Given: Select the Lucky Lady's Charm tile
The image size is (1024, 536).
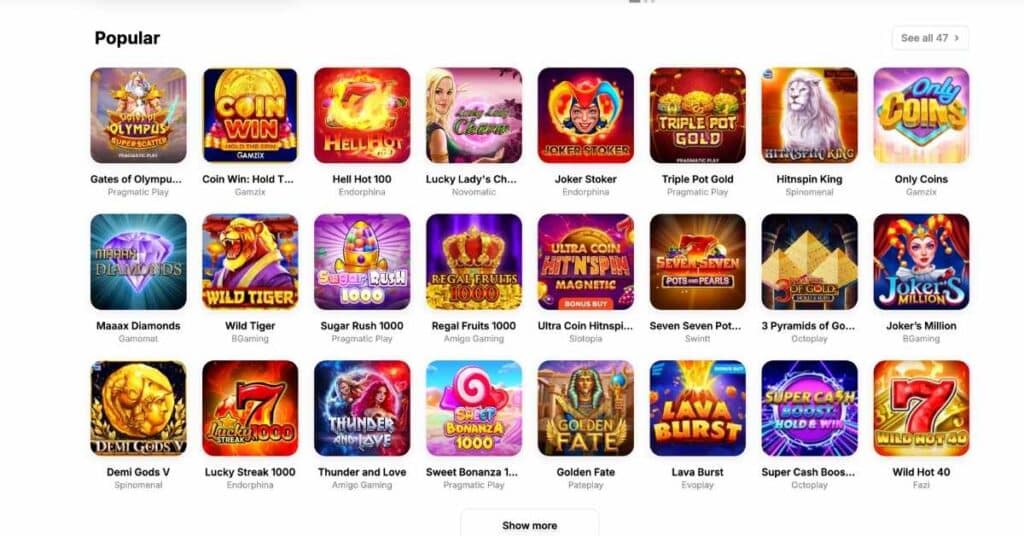Looking at the screenshot, I should [474, 116].
